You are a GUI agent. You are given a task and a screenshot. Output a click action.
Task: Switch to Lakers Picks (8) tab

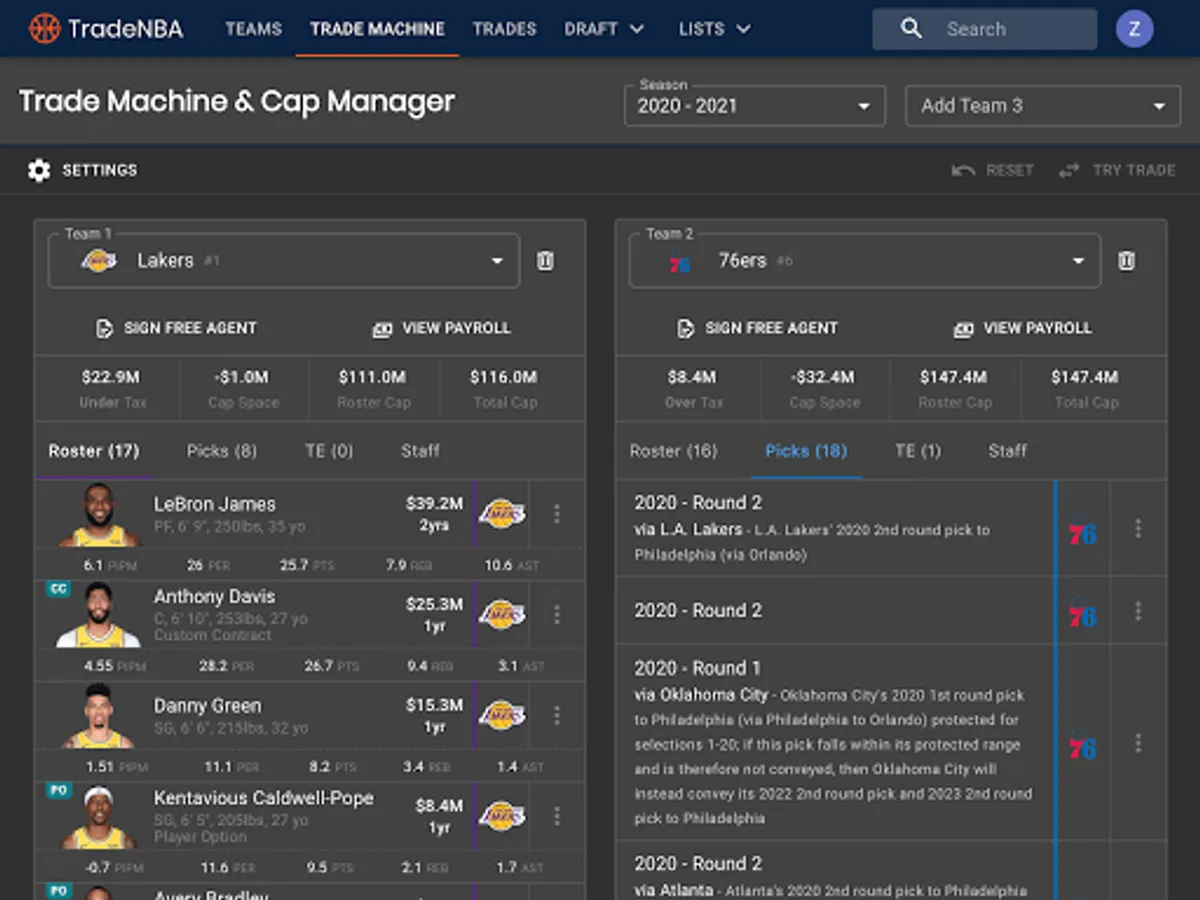click(222, 451)
